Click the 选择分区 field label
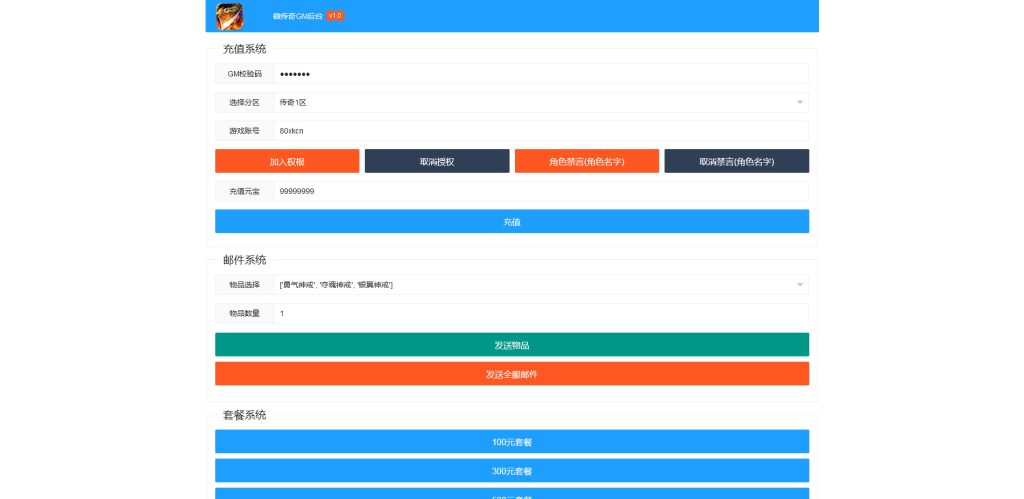Screen dimensions: 1024x499 click(245, 103)
